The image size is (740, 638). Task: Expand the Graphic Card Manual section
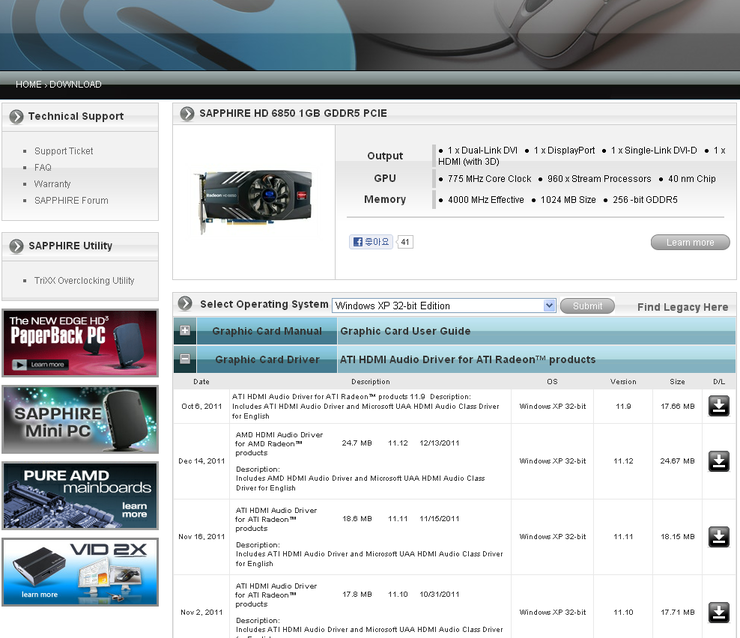pyautogui.click(x=185, y=331)
